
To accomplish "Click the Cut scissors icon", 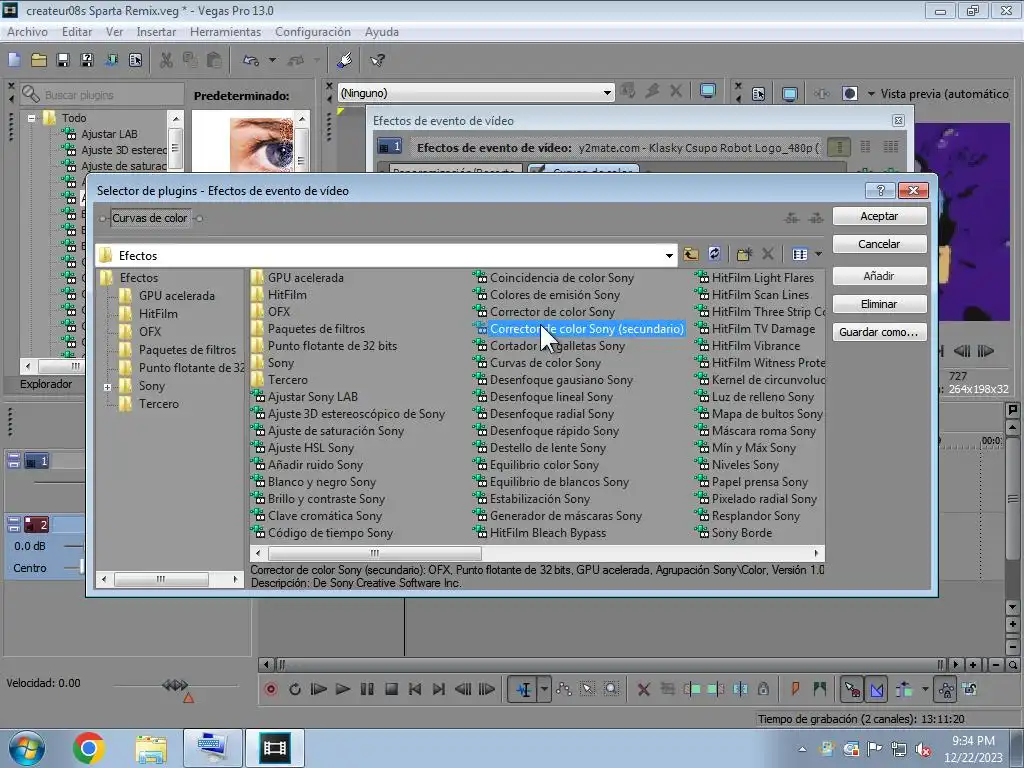I will click(x=167, y=60).
